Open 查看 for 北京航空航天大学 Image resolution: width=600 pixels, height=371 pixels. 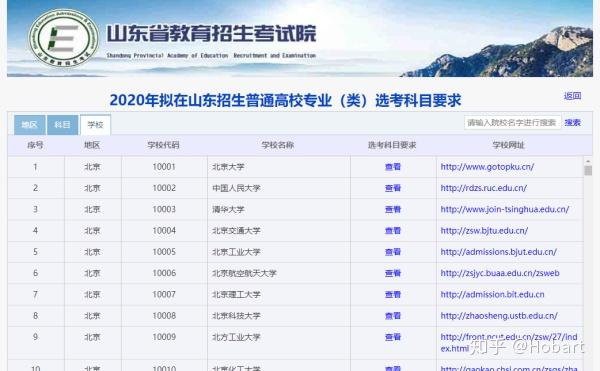(x=393, y=273)
